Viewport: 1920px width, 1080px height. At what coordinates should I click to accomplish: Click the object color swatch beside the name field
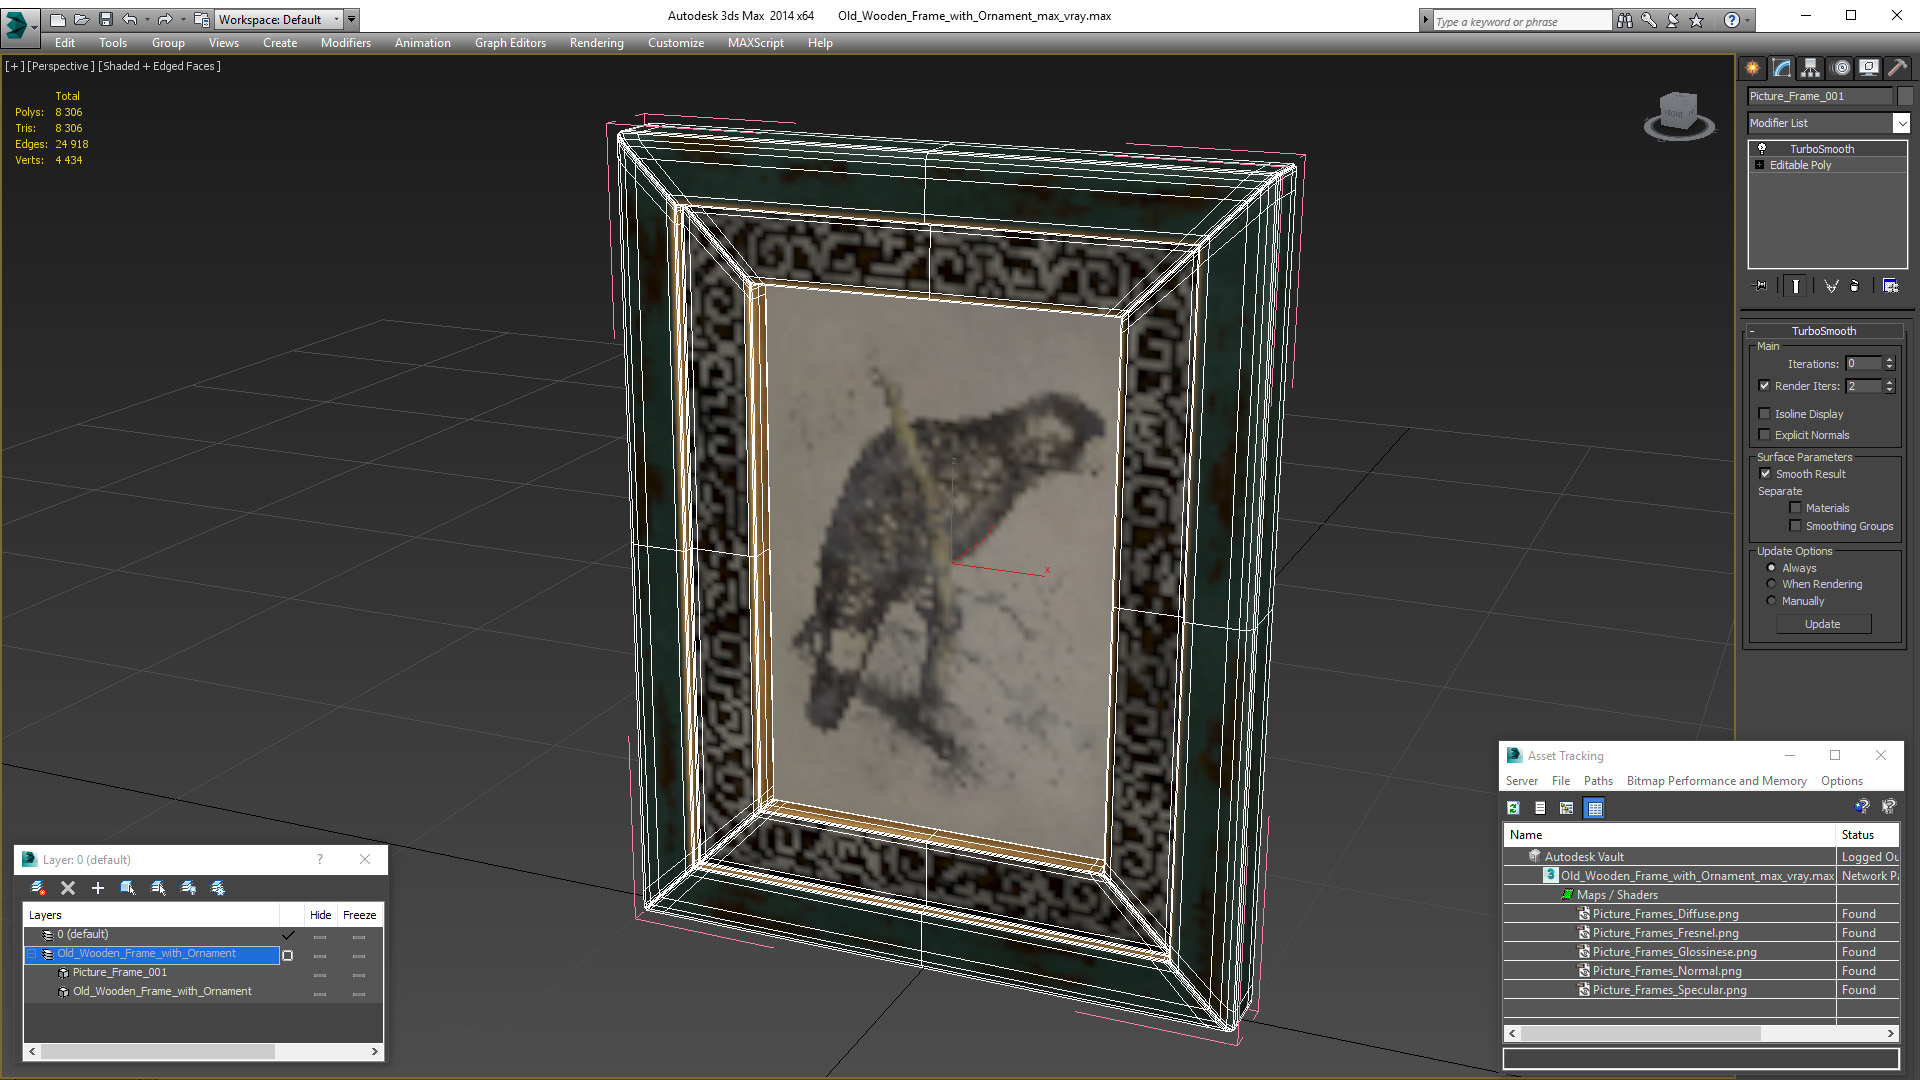pos(1905,96)
